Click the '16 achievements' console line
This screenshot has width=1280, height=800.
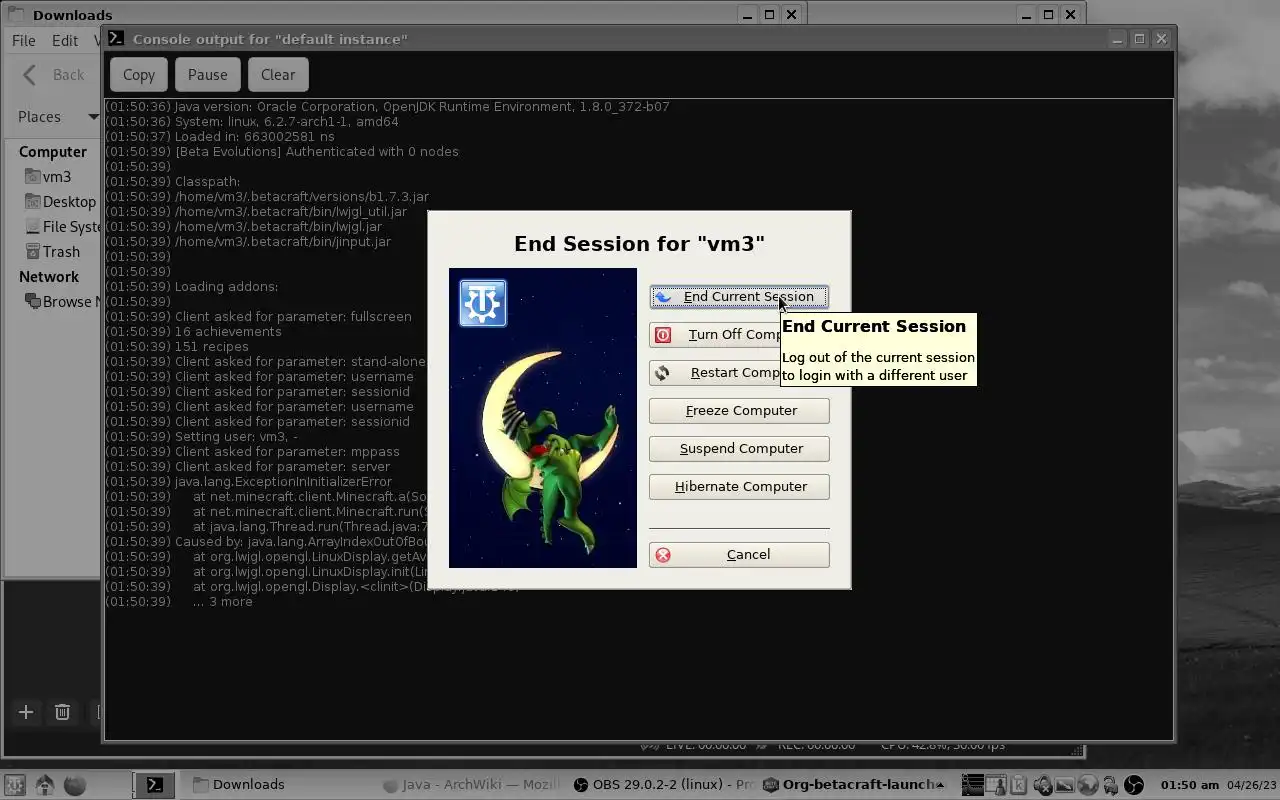pyautogui.click(x=193, y=332)
